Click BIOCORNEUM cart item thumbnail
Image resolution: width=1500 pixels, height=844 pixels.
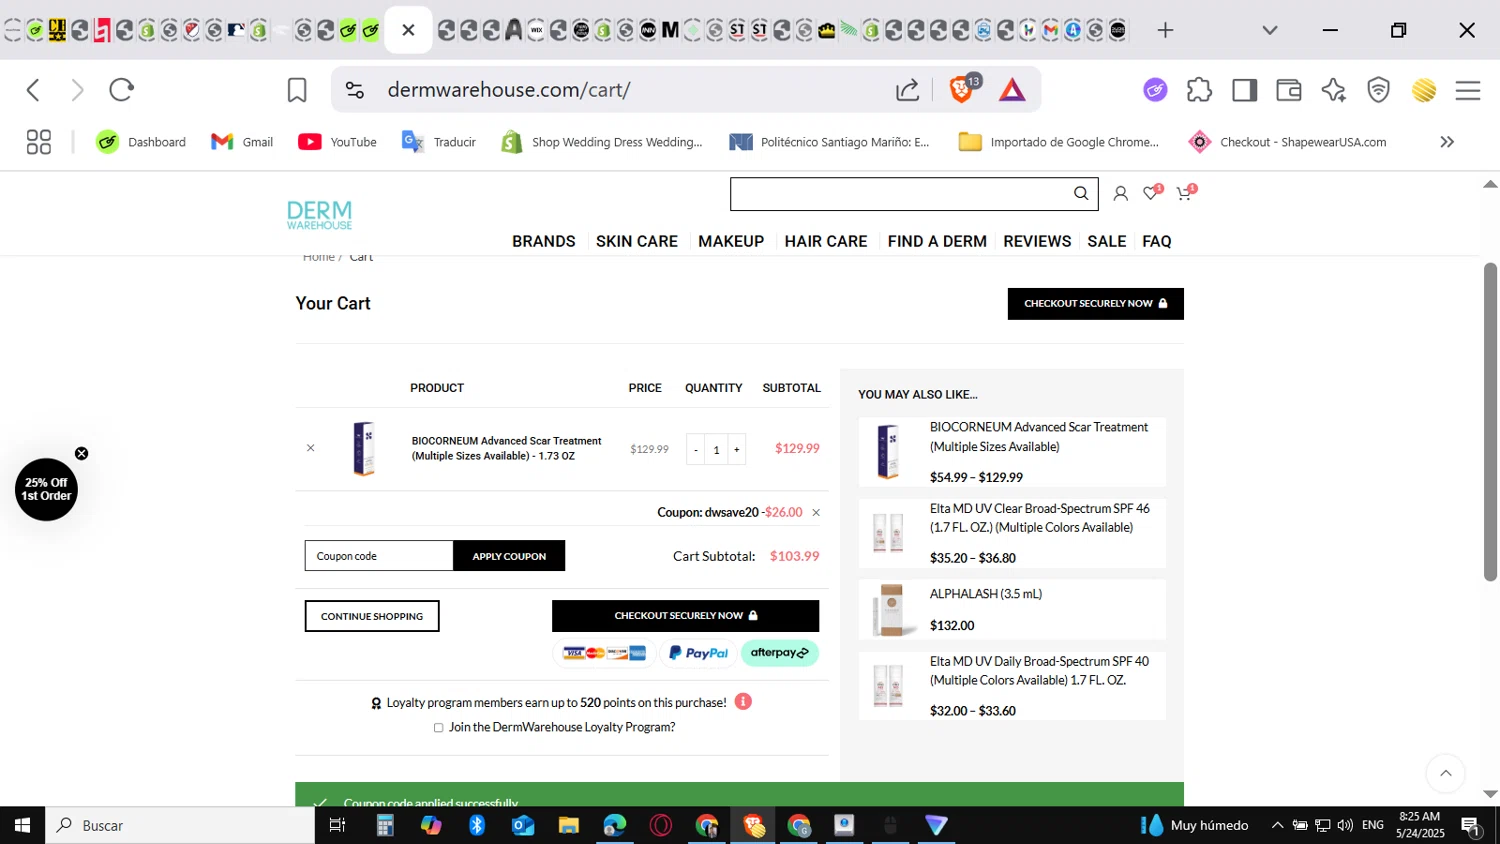coord(364,448)
